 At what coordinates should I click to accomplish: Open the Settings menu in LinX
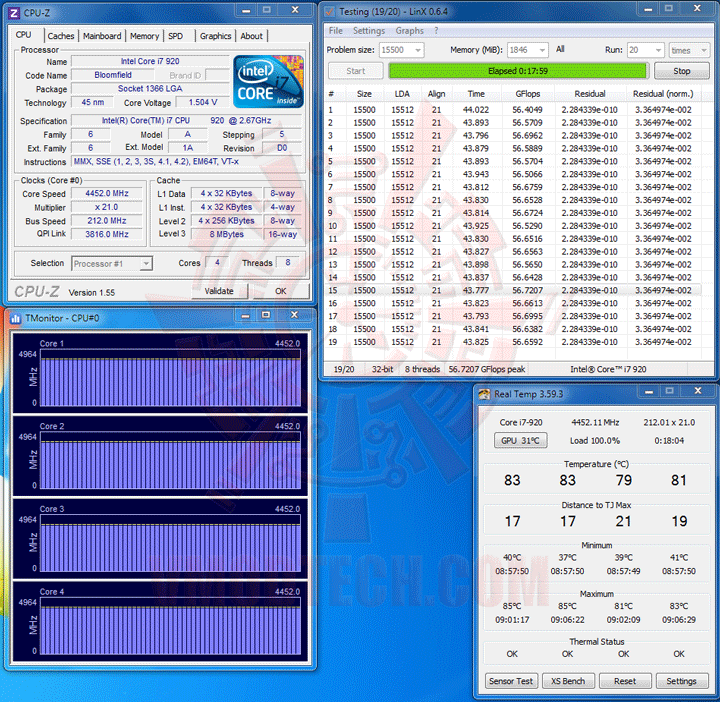pyautogui.click(x=369, y=30)
